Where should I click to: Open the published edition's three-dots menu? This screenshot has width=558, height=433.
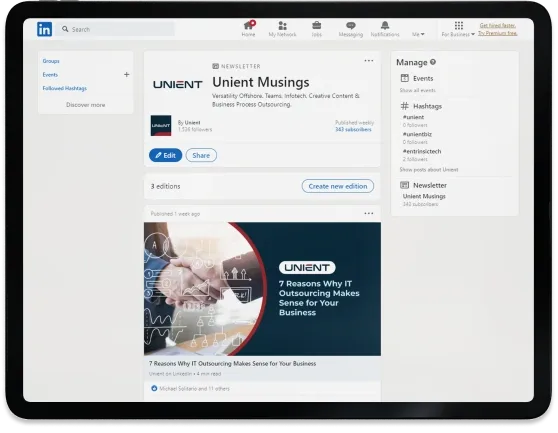click(x=369, y=213)
